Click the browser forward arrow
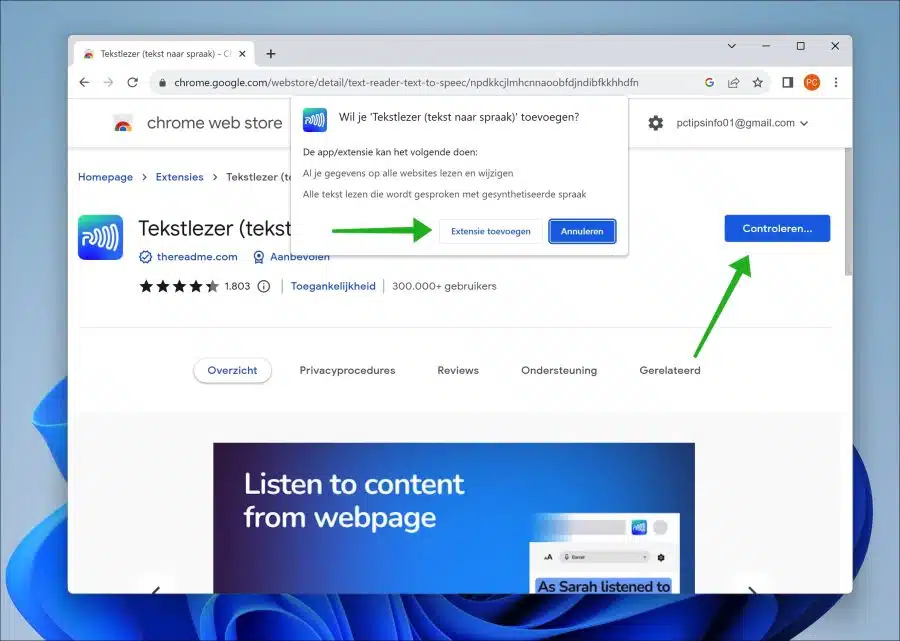900x641 pixels. coord(108,83)
